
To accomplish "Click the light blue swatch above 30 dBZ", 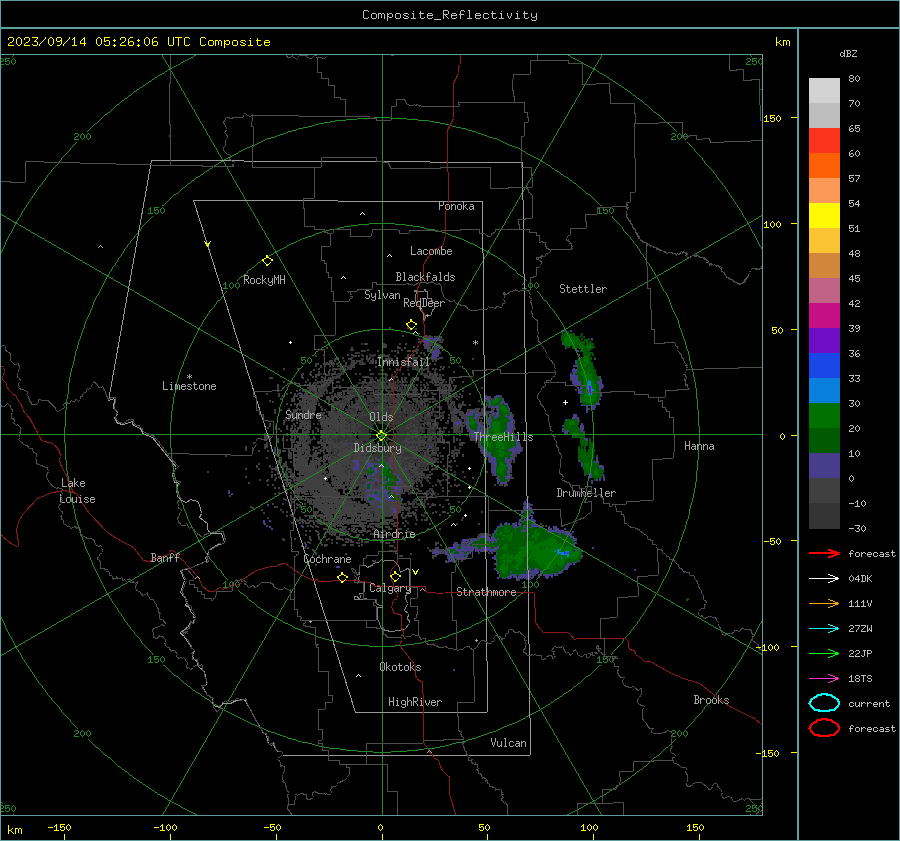I will point(824,391).
